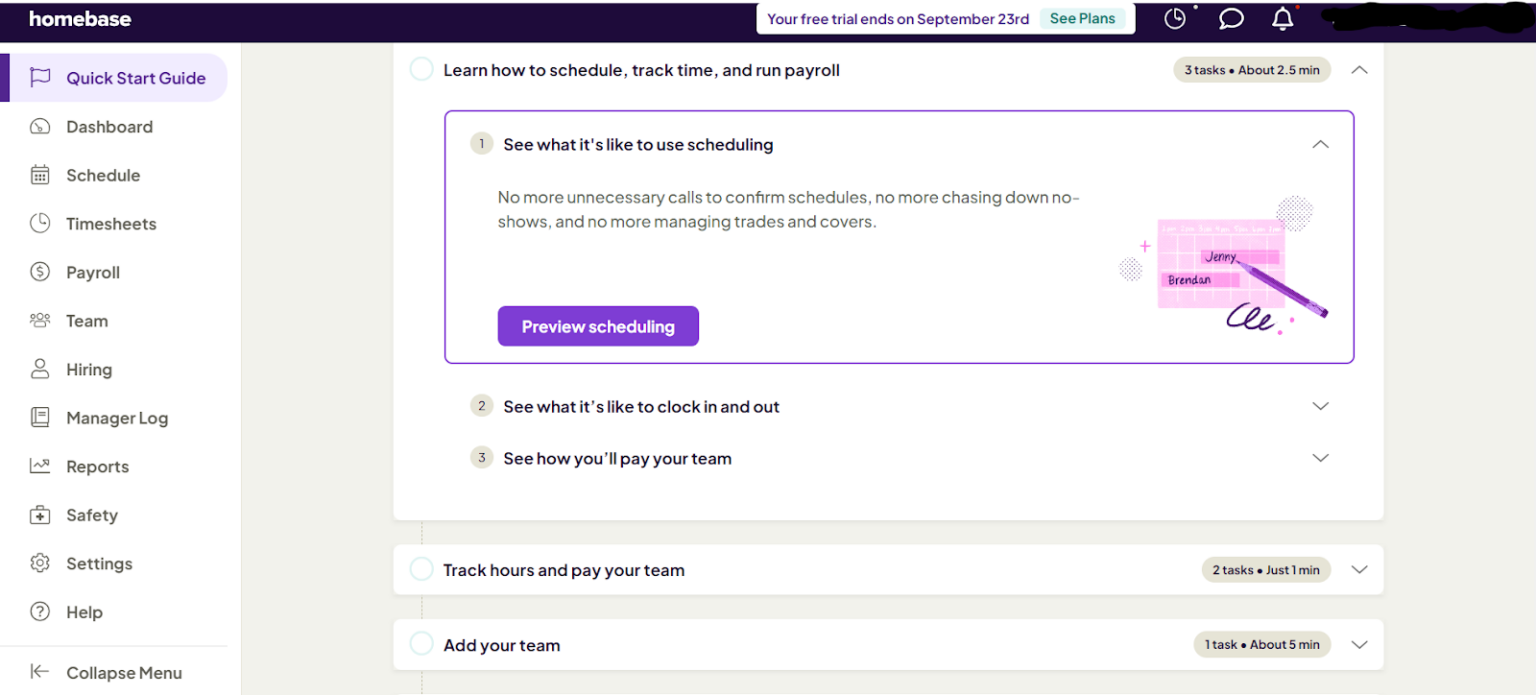This screenshot has width=1536, height=695.
Task: Expand 'See how you'll pay your team'
Action: 1320,457
